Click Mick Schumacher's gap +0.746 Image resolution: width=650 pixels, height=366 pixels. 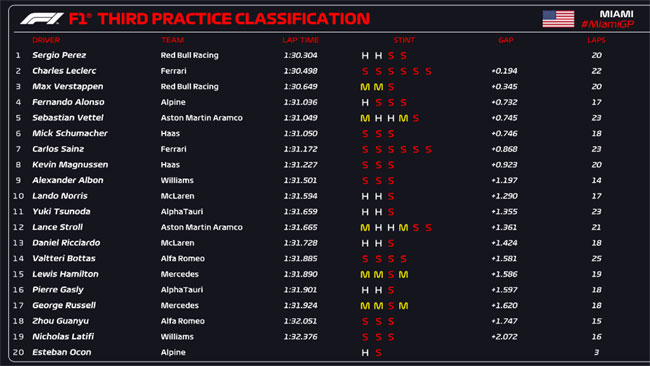coord(504,133)
